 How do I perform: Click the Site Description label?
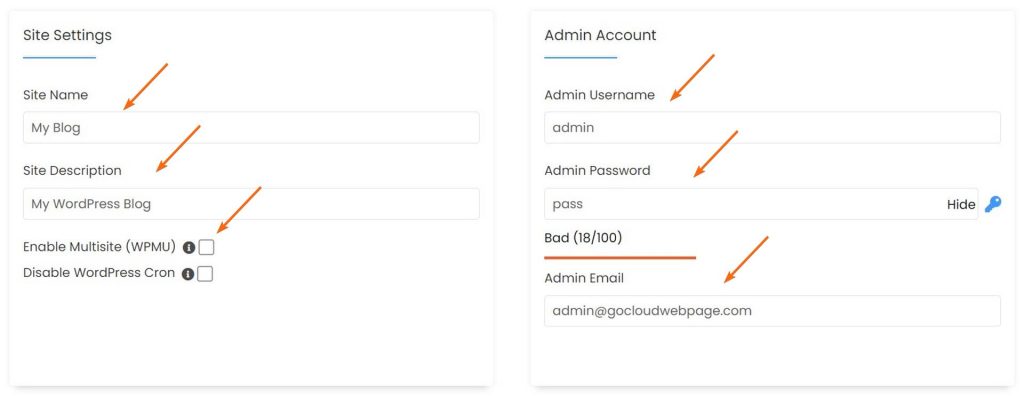(72, 171)
